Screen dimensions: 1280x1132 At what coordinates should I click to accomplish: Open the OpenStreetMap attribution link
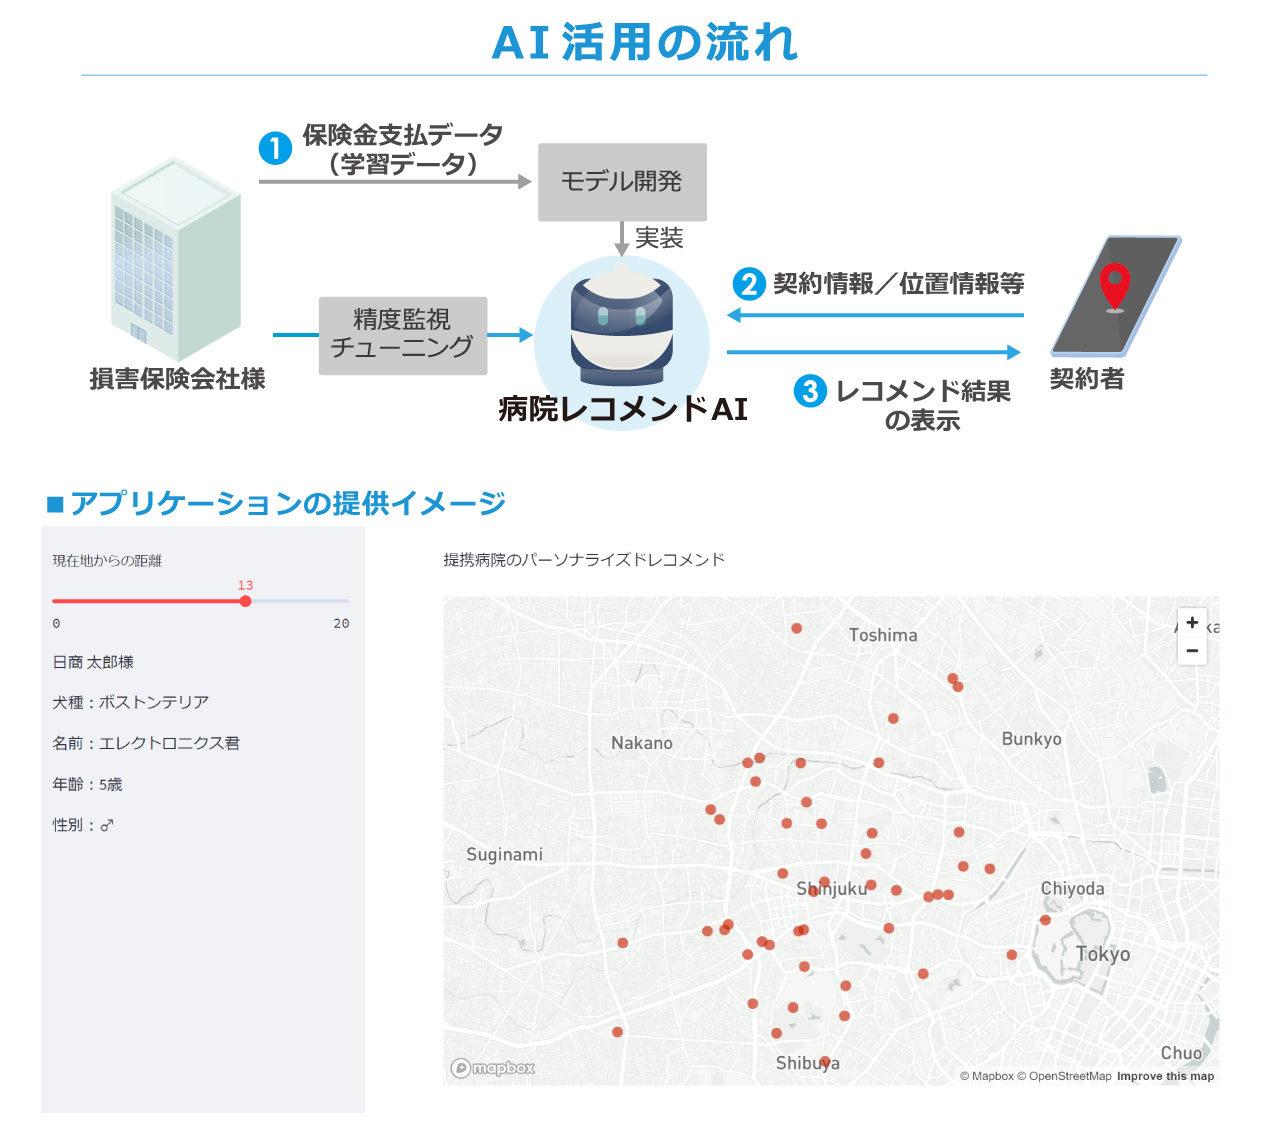pyautogui.click(x=1065, y=1076)
